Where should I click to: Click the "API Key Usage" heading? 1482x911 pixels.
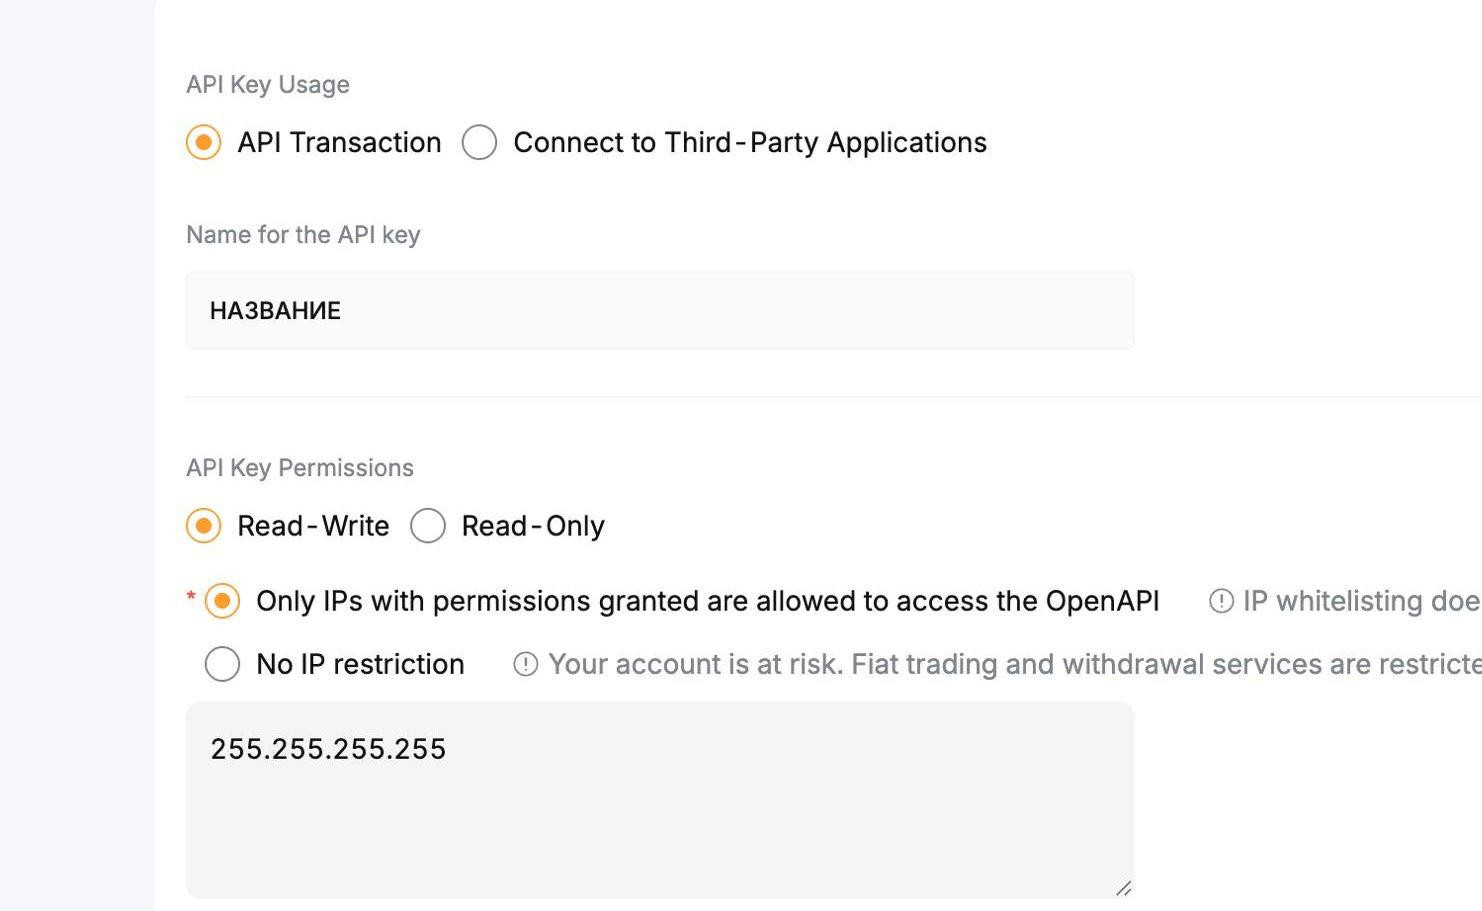pos(268,85)
